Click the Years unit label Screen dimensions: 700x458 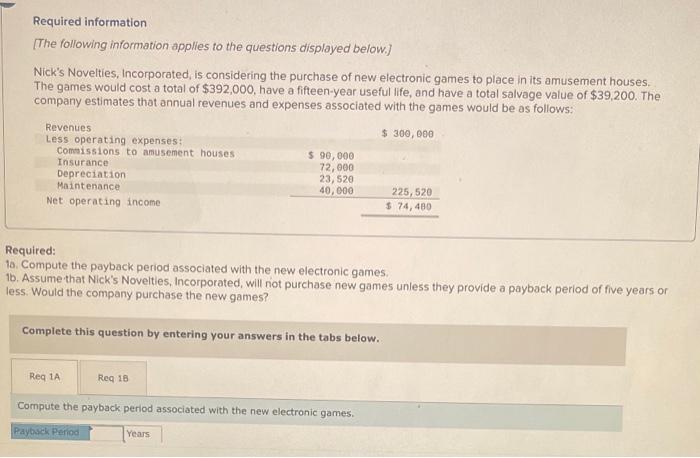tap(139, 434)
